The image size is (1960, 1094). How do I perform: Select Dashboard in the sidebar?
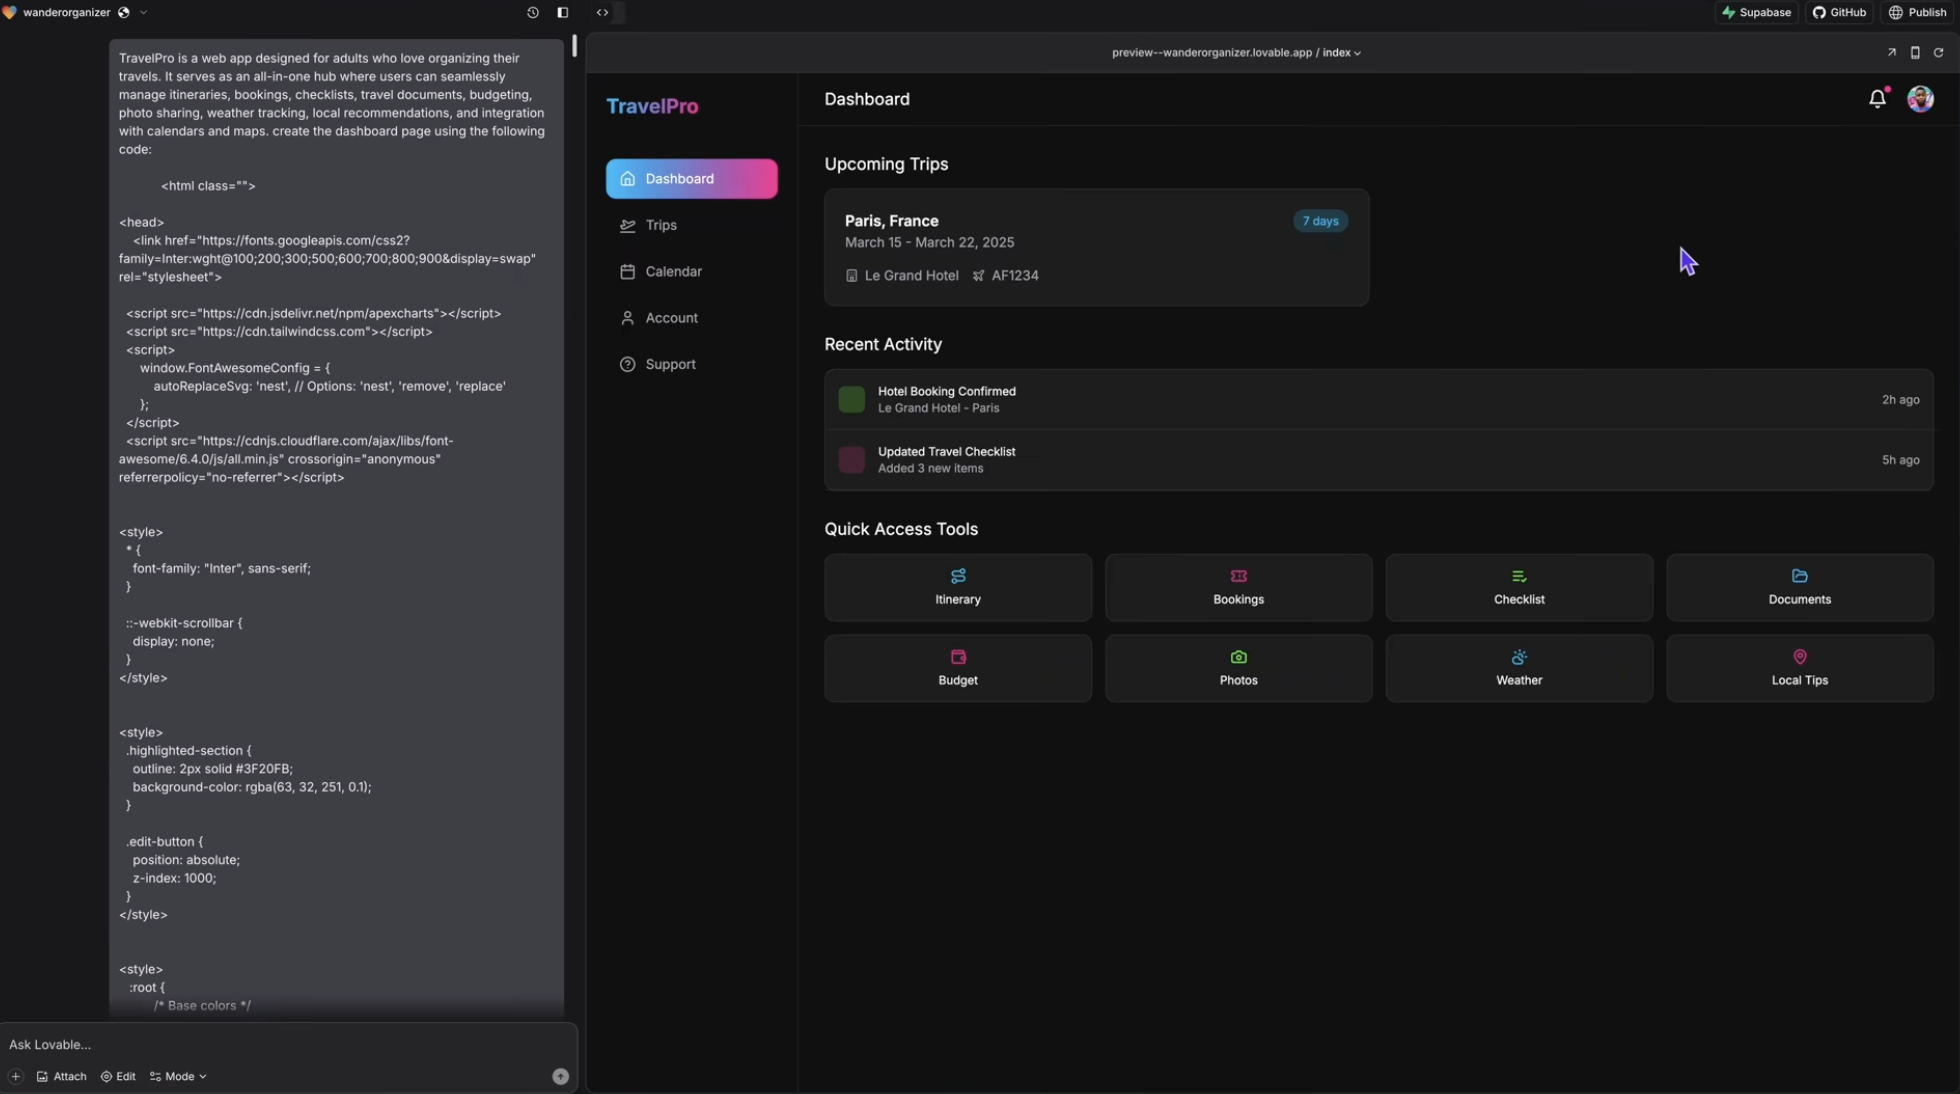691,179
